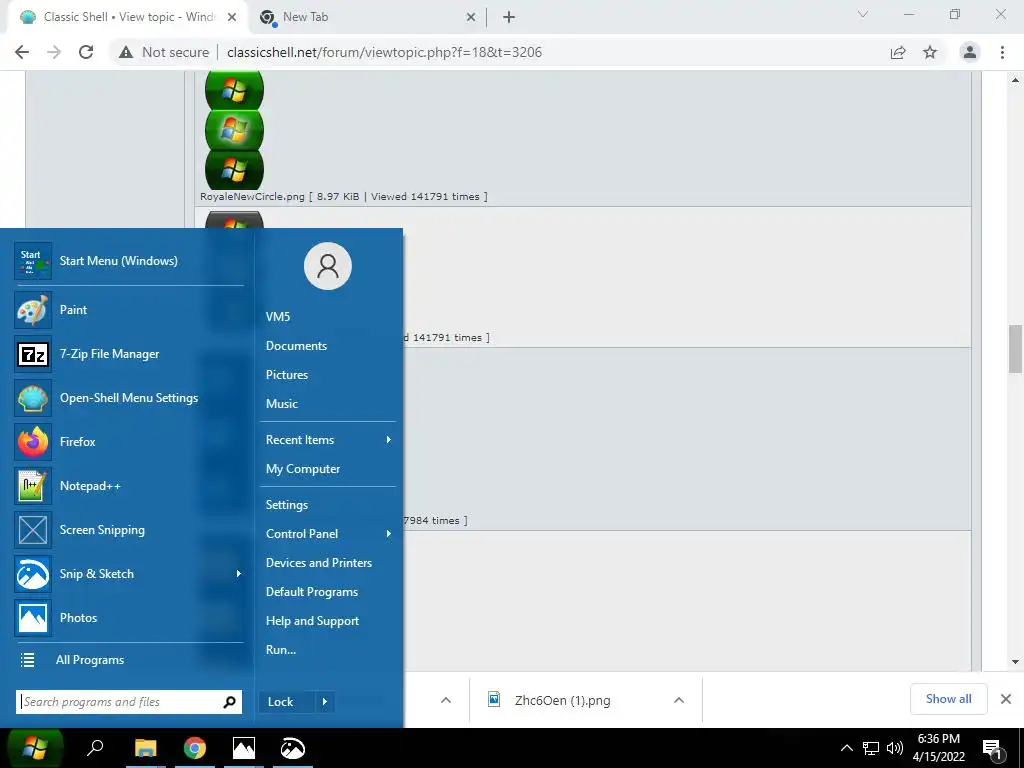Open Documents from start menu
This screenshot has width=1024, height=768.
point(296,346)
